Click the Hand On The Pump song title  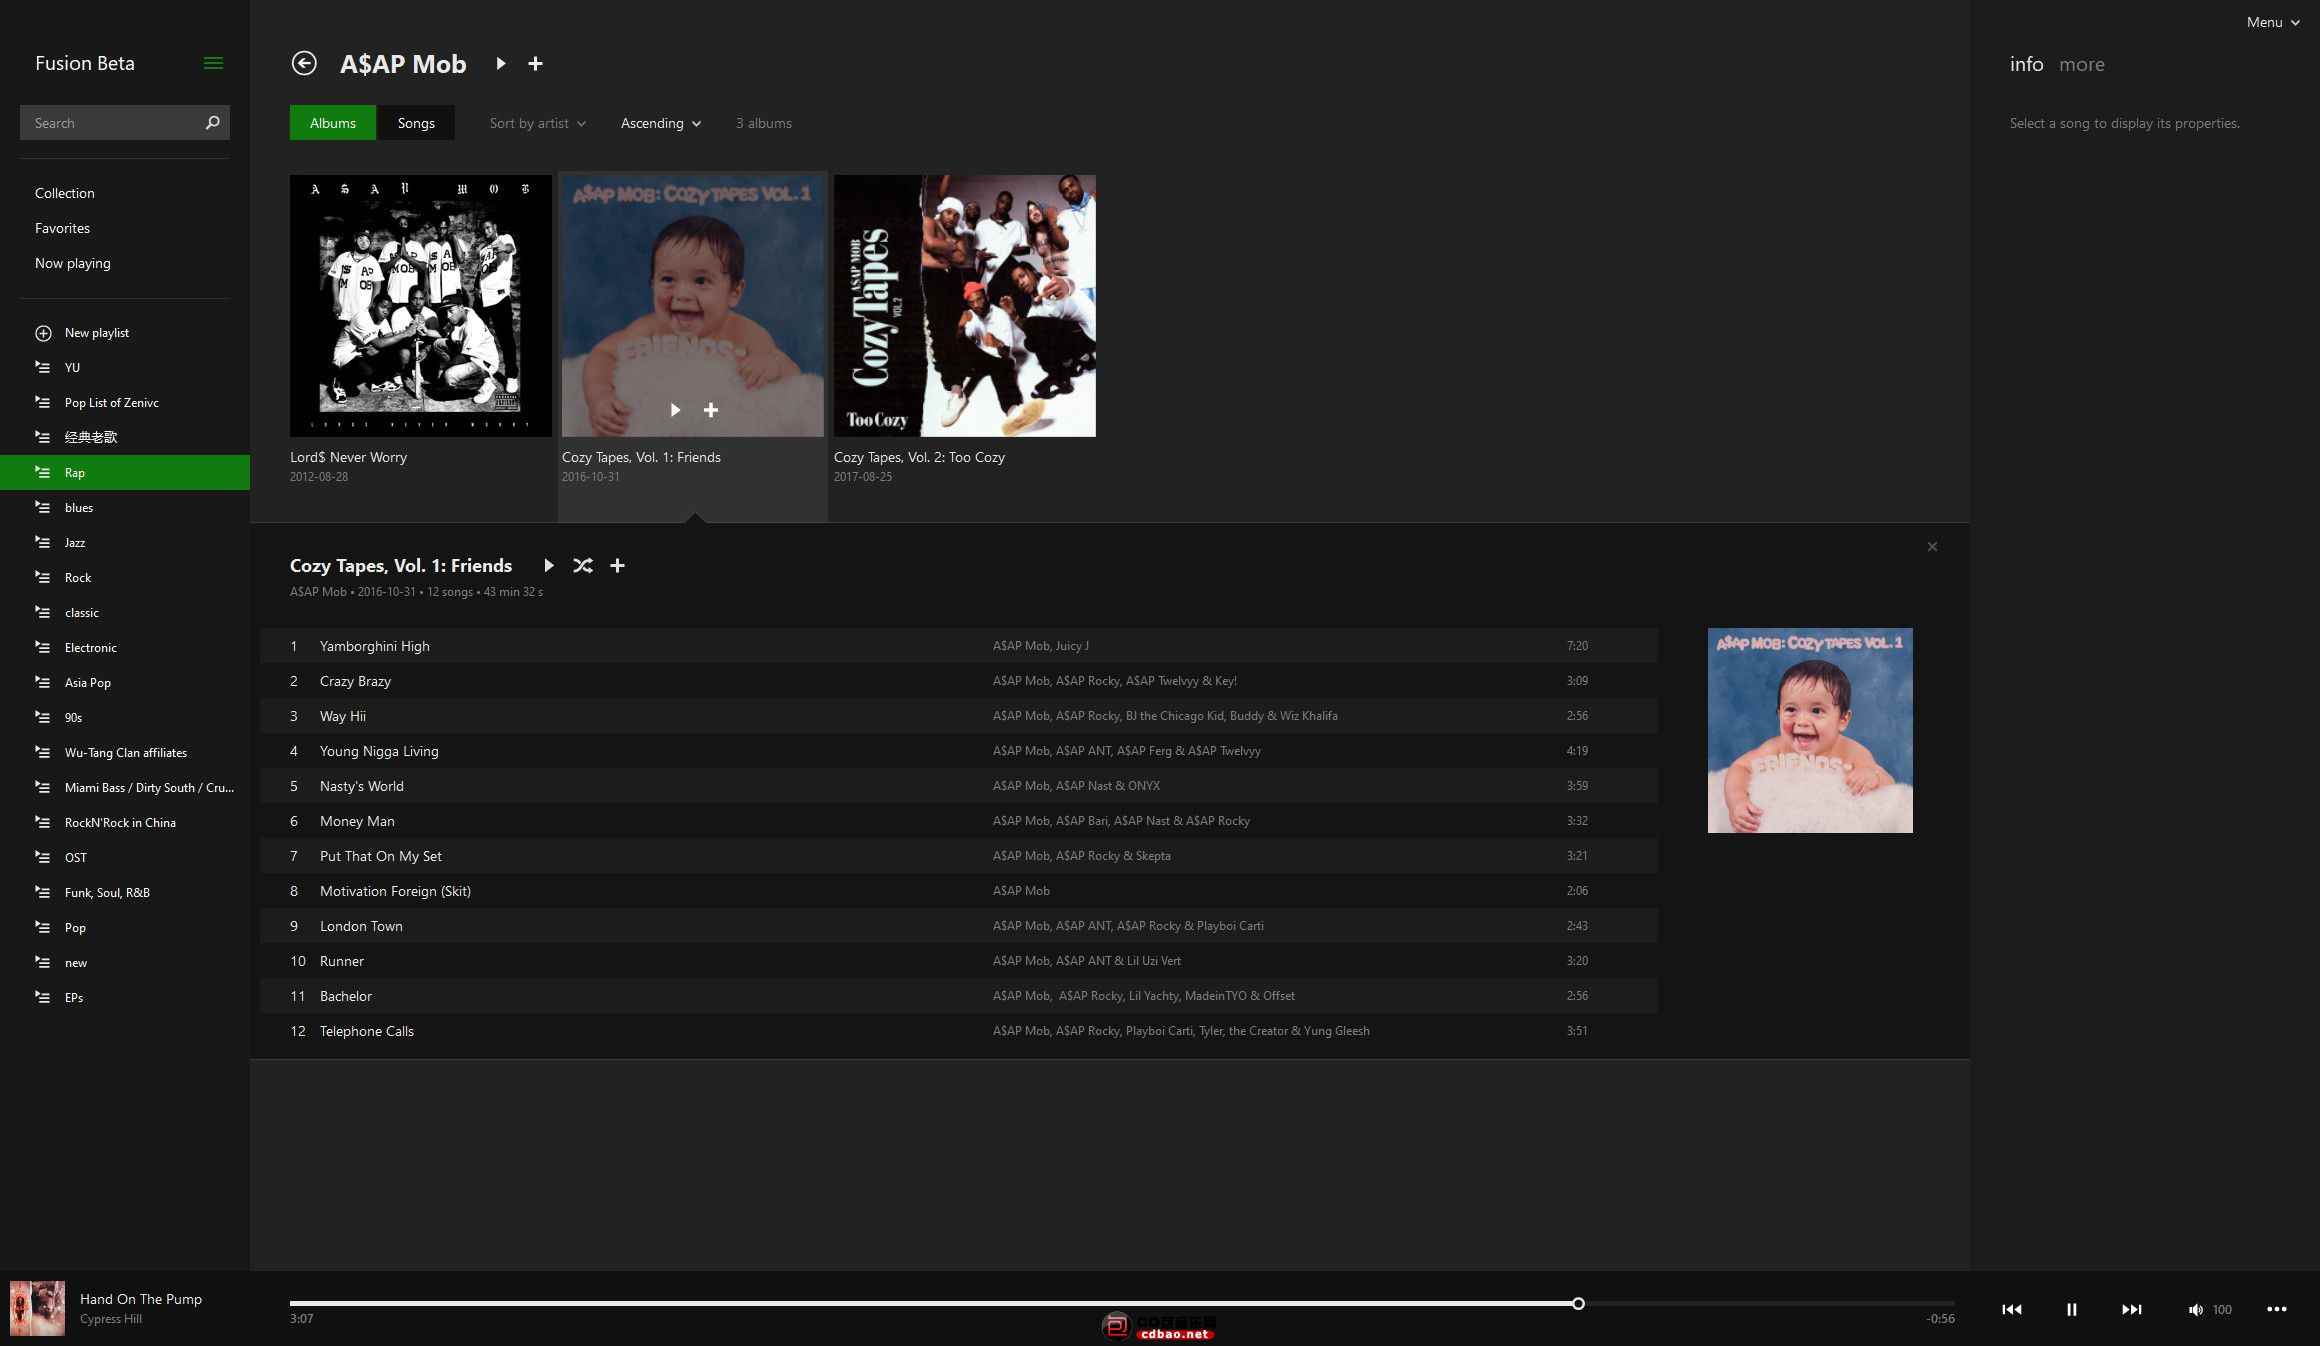[141, 1299]
